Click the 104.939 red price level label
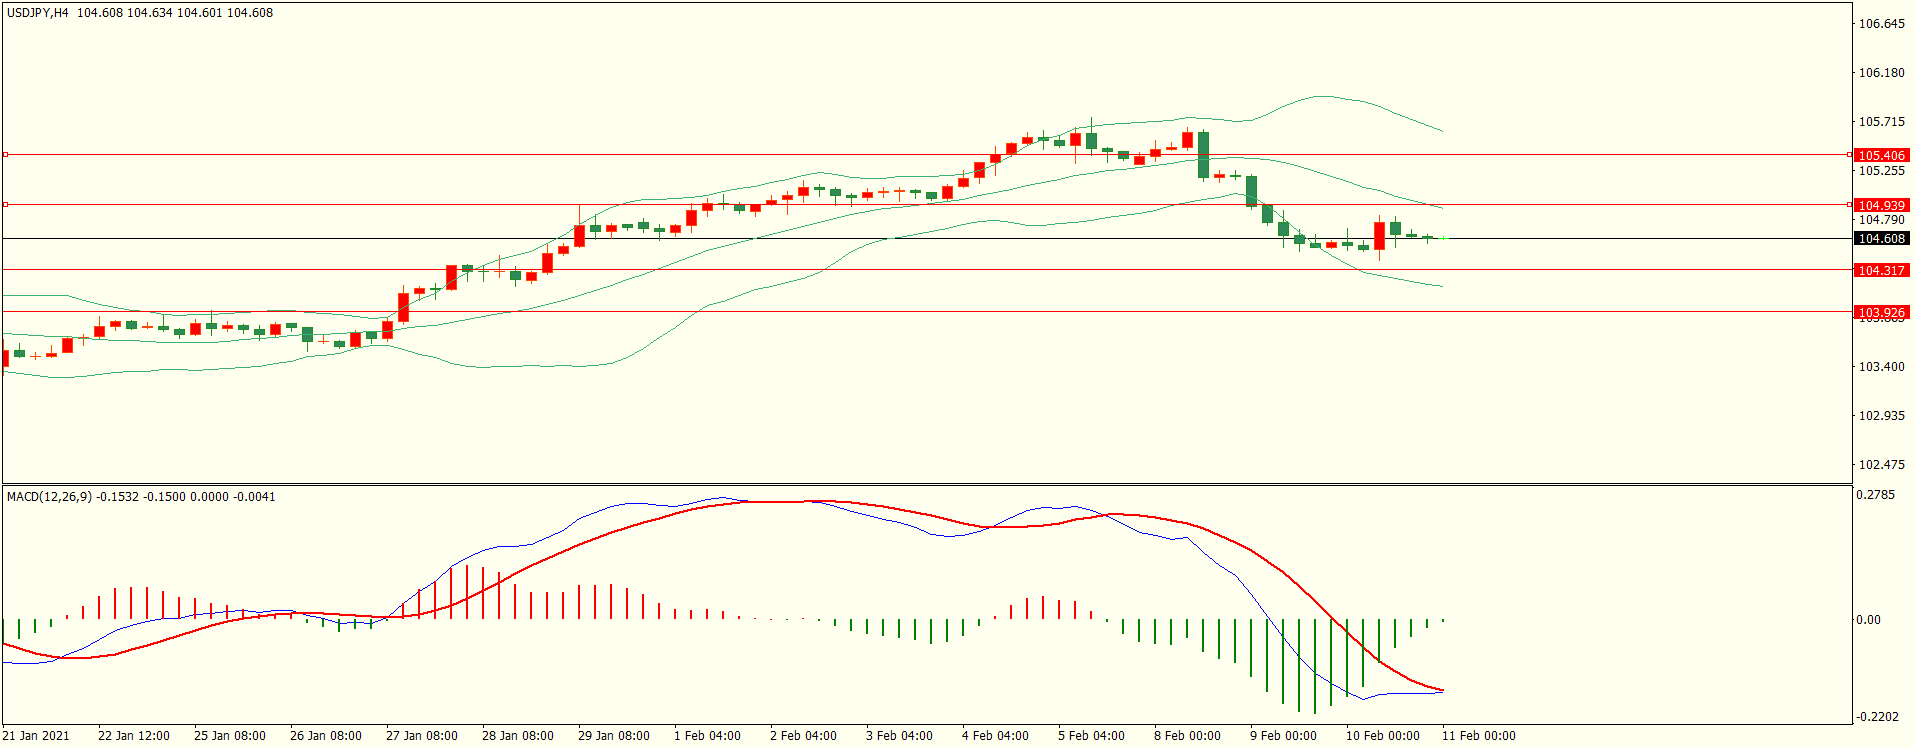Viewport: 1916px width, 748px height. pyautogui.click(x=1881, y=205)
